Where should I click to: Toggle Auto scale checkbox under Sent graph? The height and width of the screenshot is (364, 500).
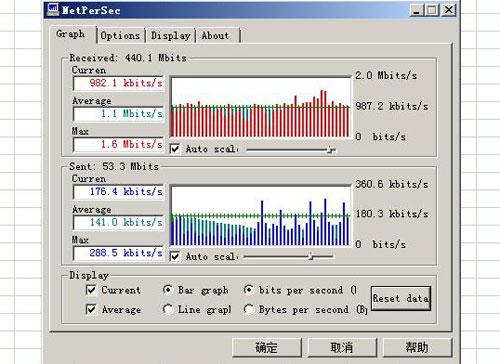pos(175,256)
